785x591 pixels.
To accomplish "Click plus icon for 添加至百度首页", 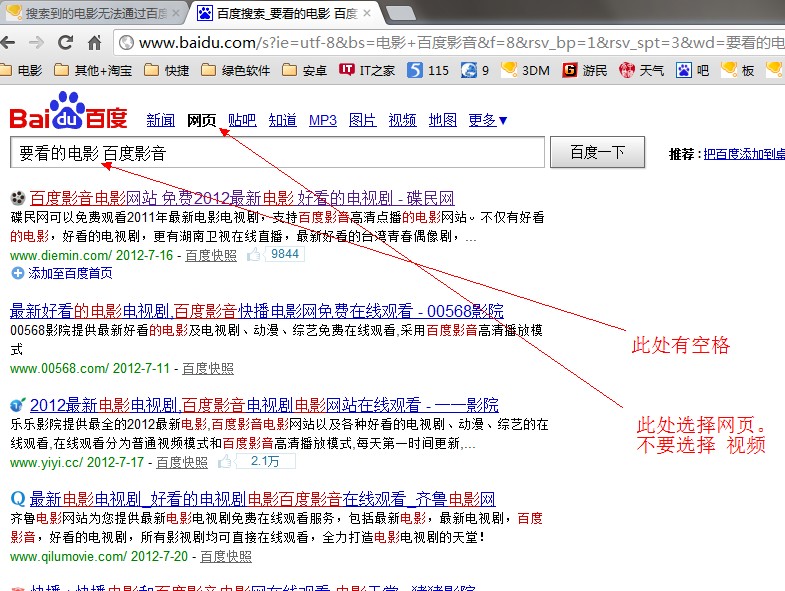I will coord(18,273).
